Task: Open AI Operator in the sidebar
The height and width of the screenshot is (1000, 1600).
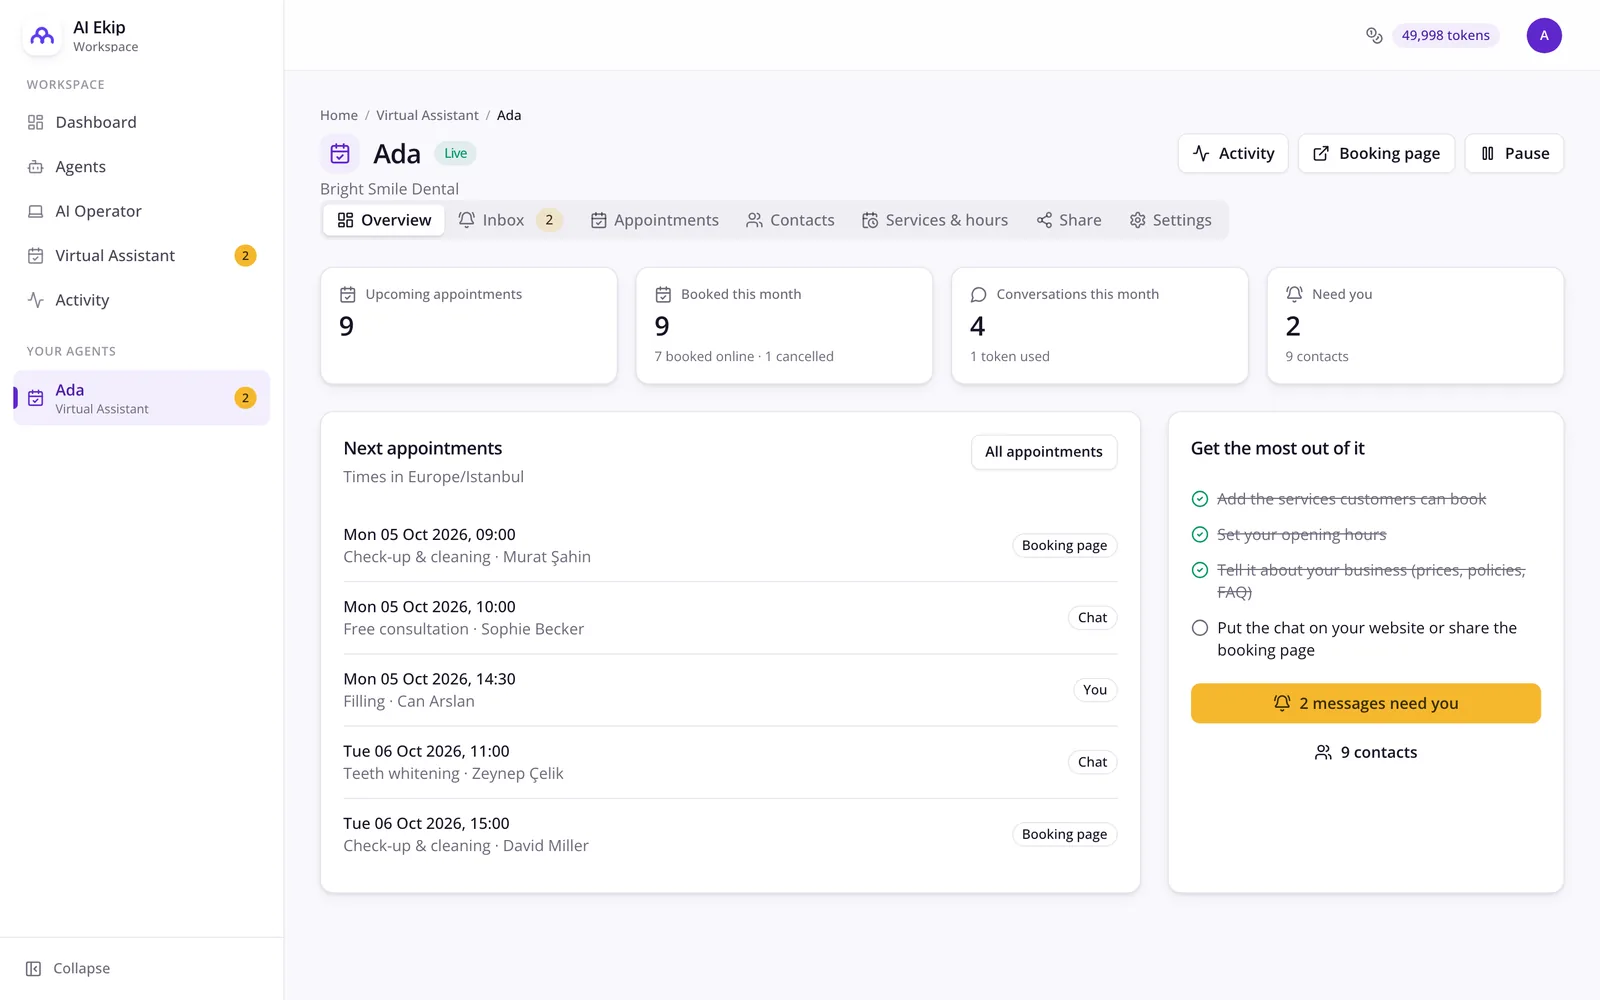Action: point(142,211)
